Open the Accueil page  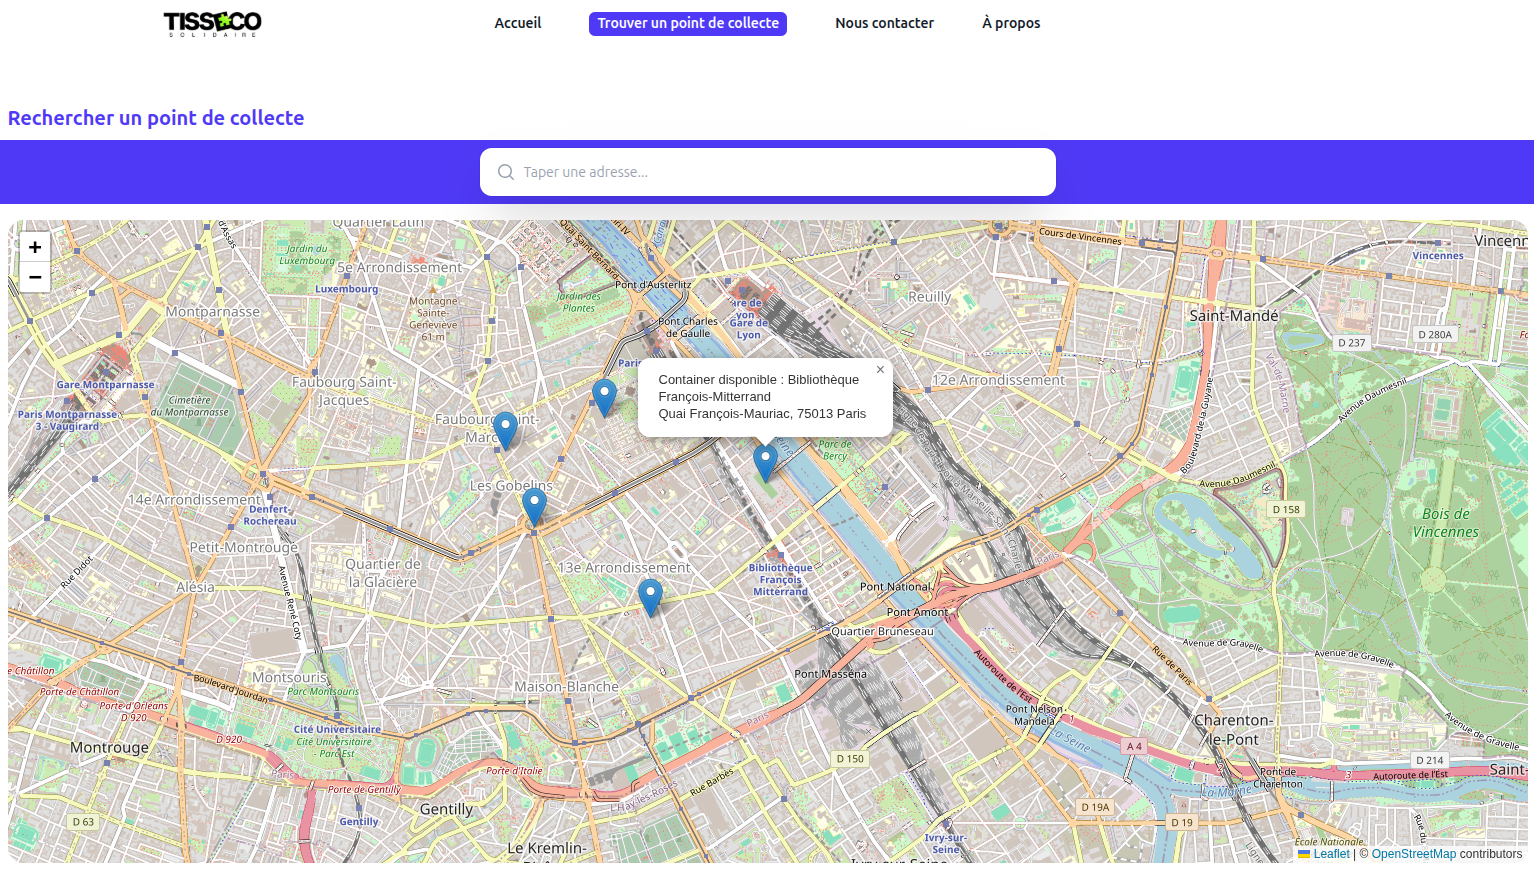click(x=517, y=22)
